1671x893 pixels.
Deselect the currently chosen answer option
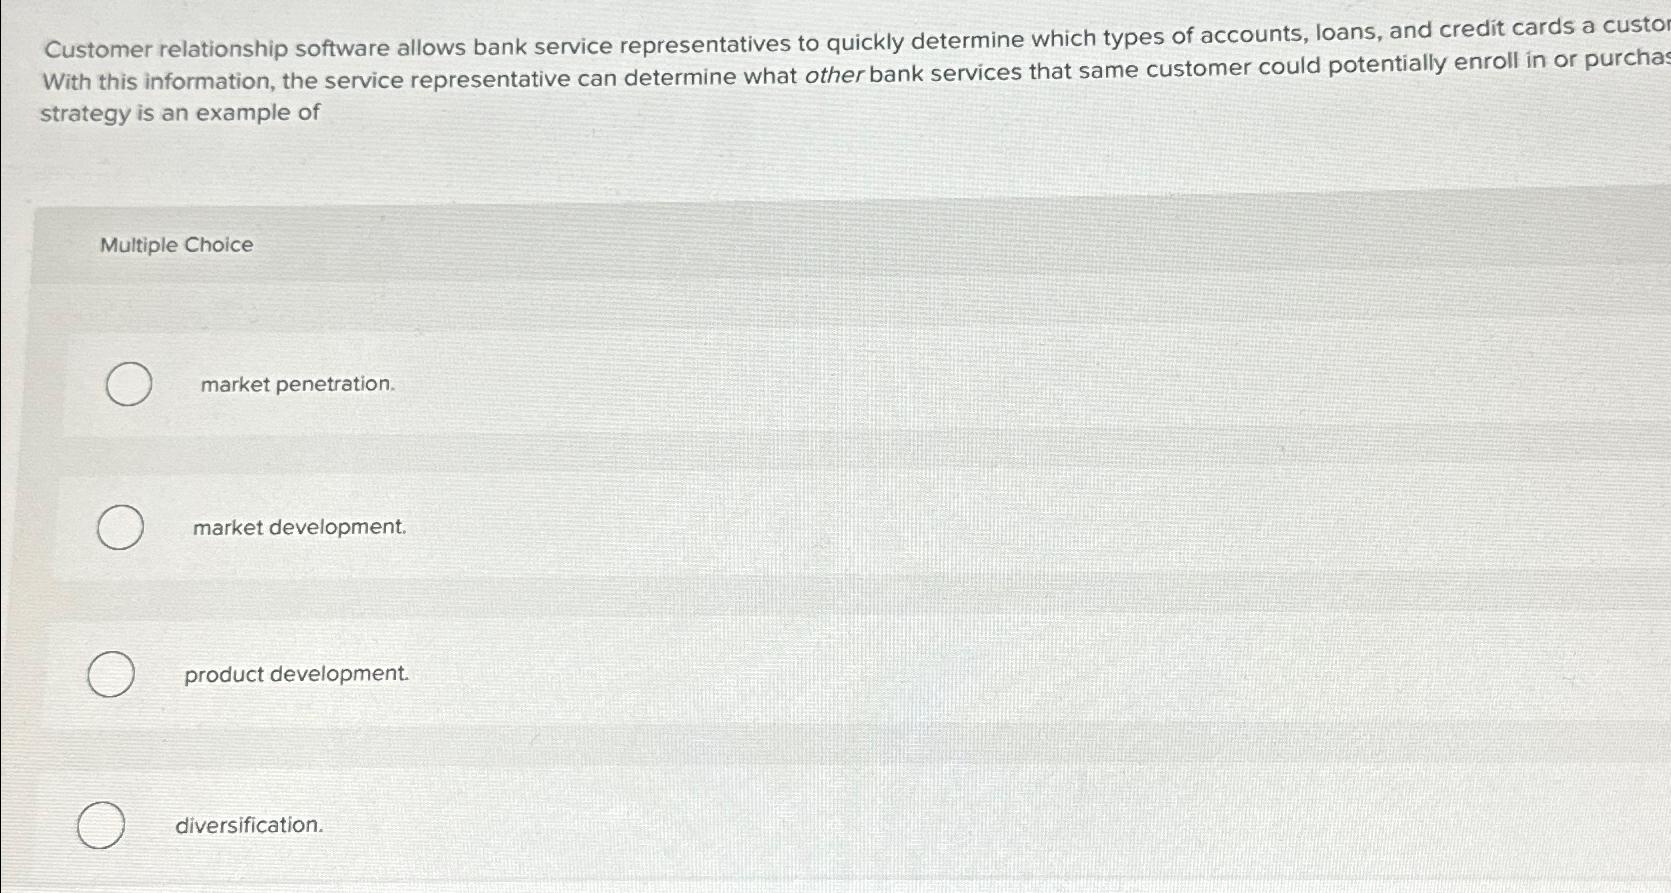(128, 385)
